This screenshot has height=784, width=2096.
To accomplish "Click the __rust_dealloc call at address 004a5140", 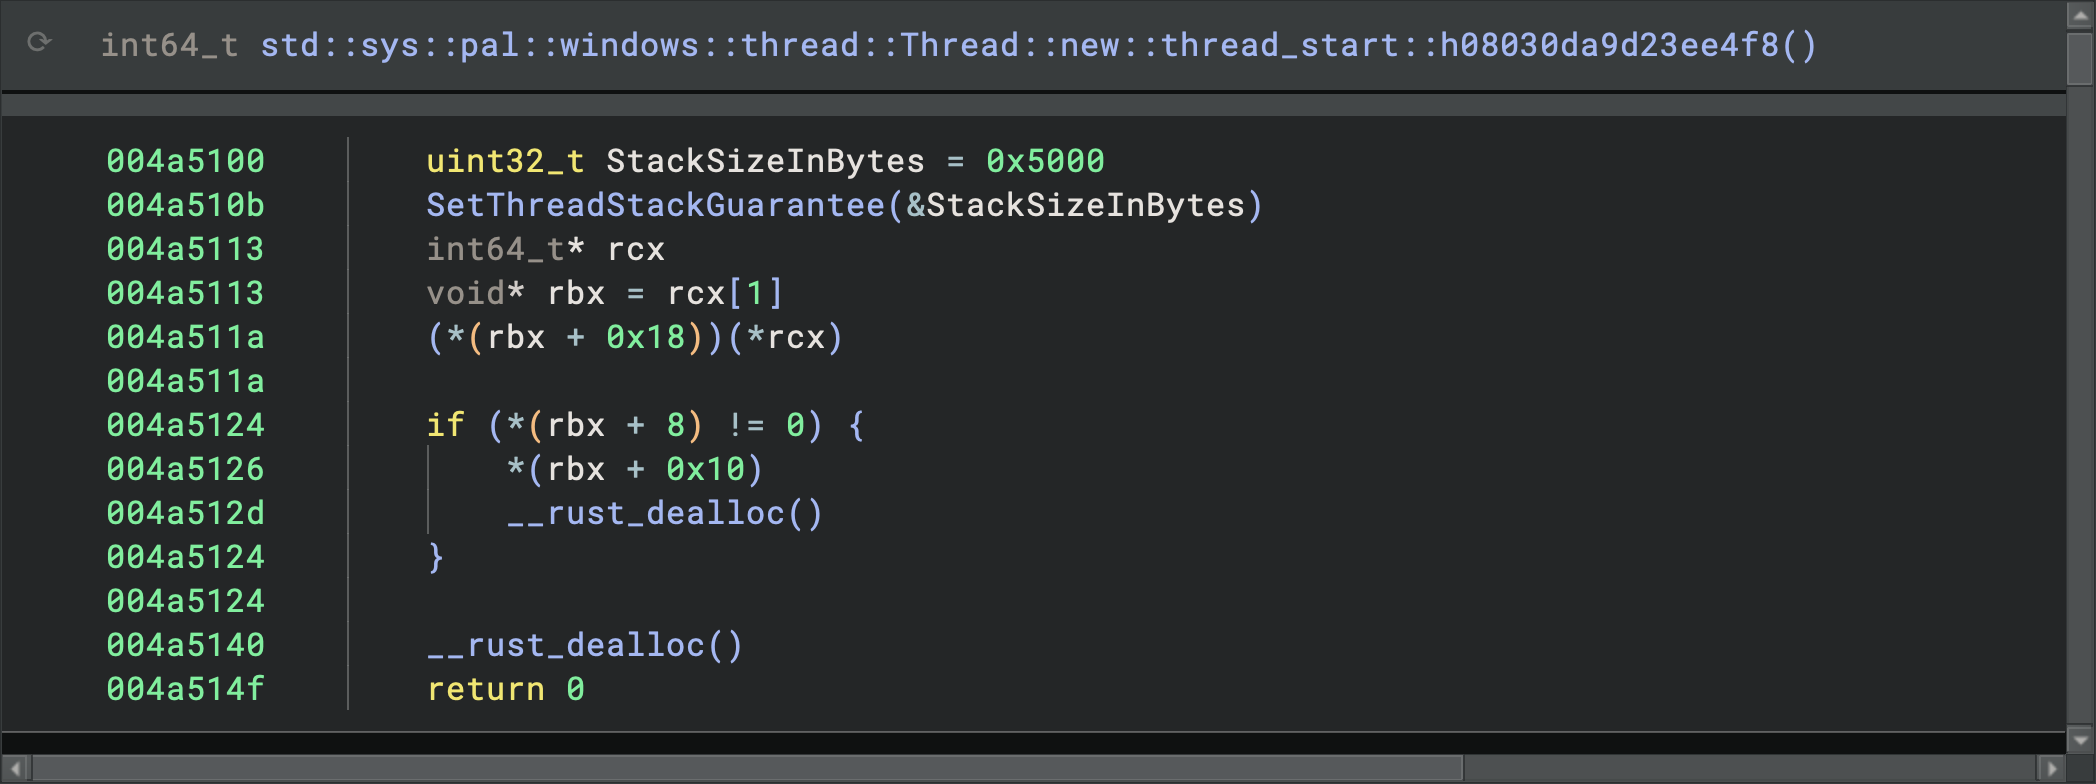I will 584,645.
